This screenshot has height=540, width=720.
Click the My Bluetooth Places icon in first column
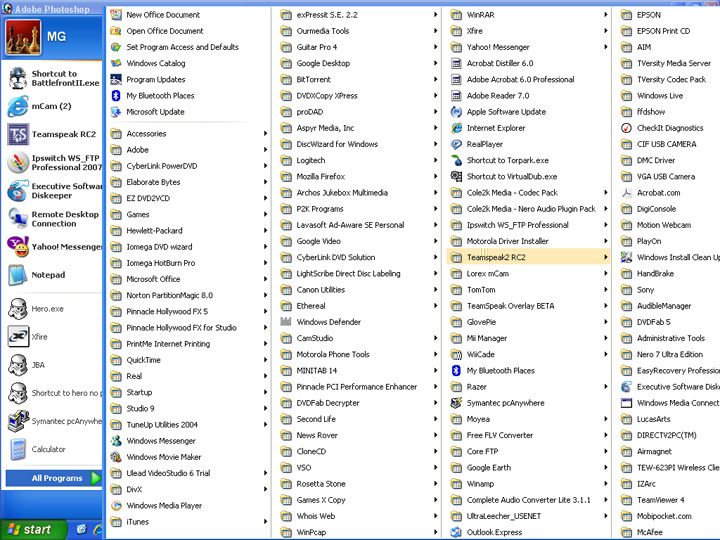coord(116,96)
